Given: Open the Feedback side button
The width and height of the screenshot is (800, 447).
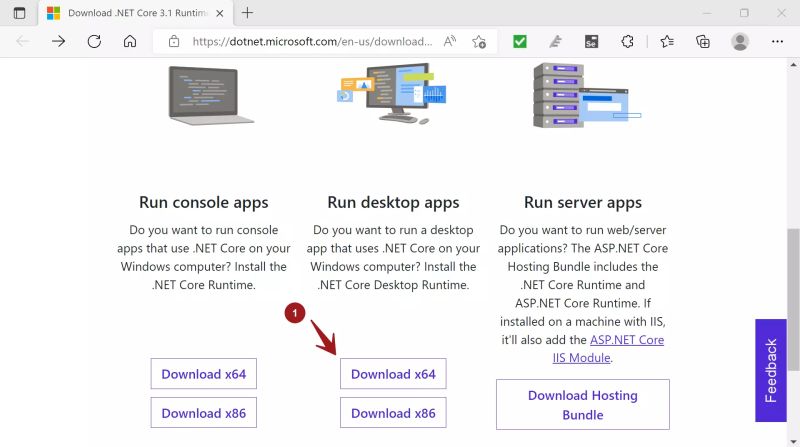Looking at the screenshot, I should pos(771,370).
